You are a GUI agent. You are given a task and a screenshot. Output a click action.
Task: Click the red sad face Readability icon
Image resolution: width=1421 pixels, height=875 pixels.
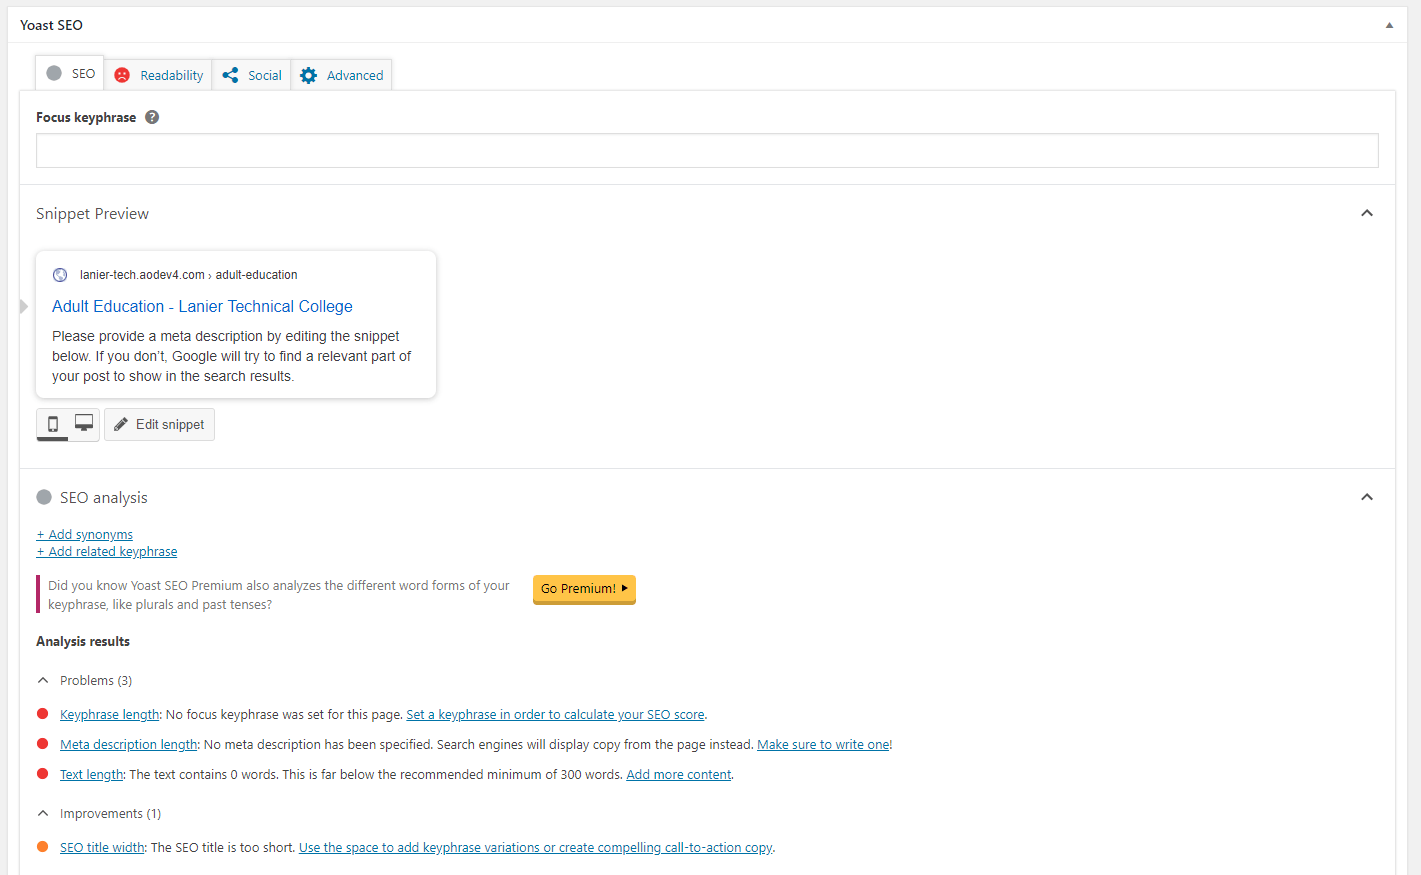tap(122, 75)
